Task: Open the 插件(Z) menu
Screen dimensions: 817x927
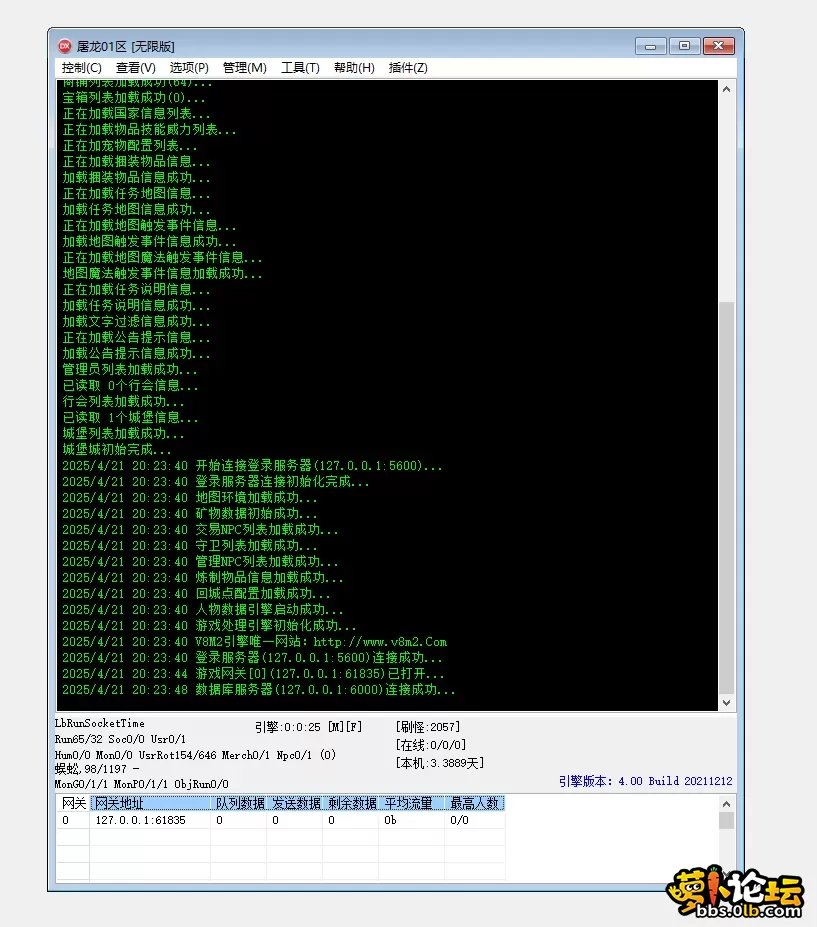Action: 408,68
